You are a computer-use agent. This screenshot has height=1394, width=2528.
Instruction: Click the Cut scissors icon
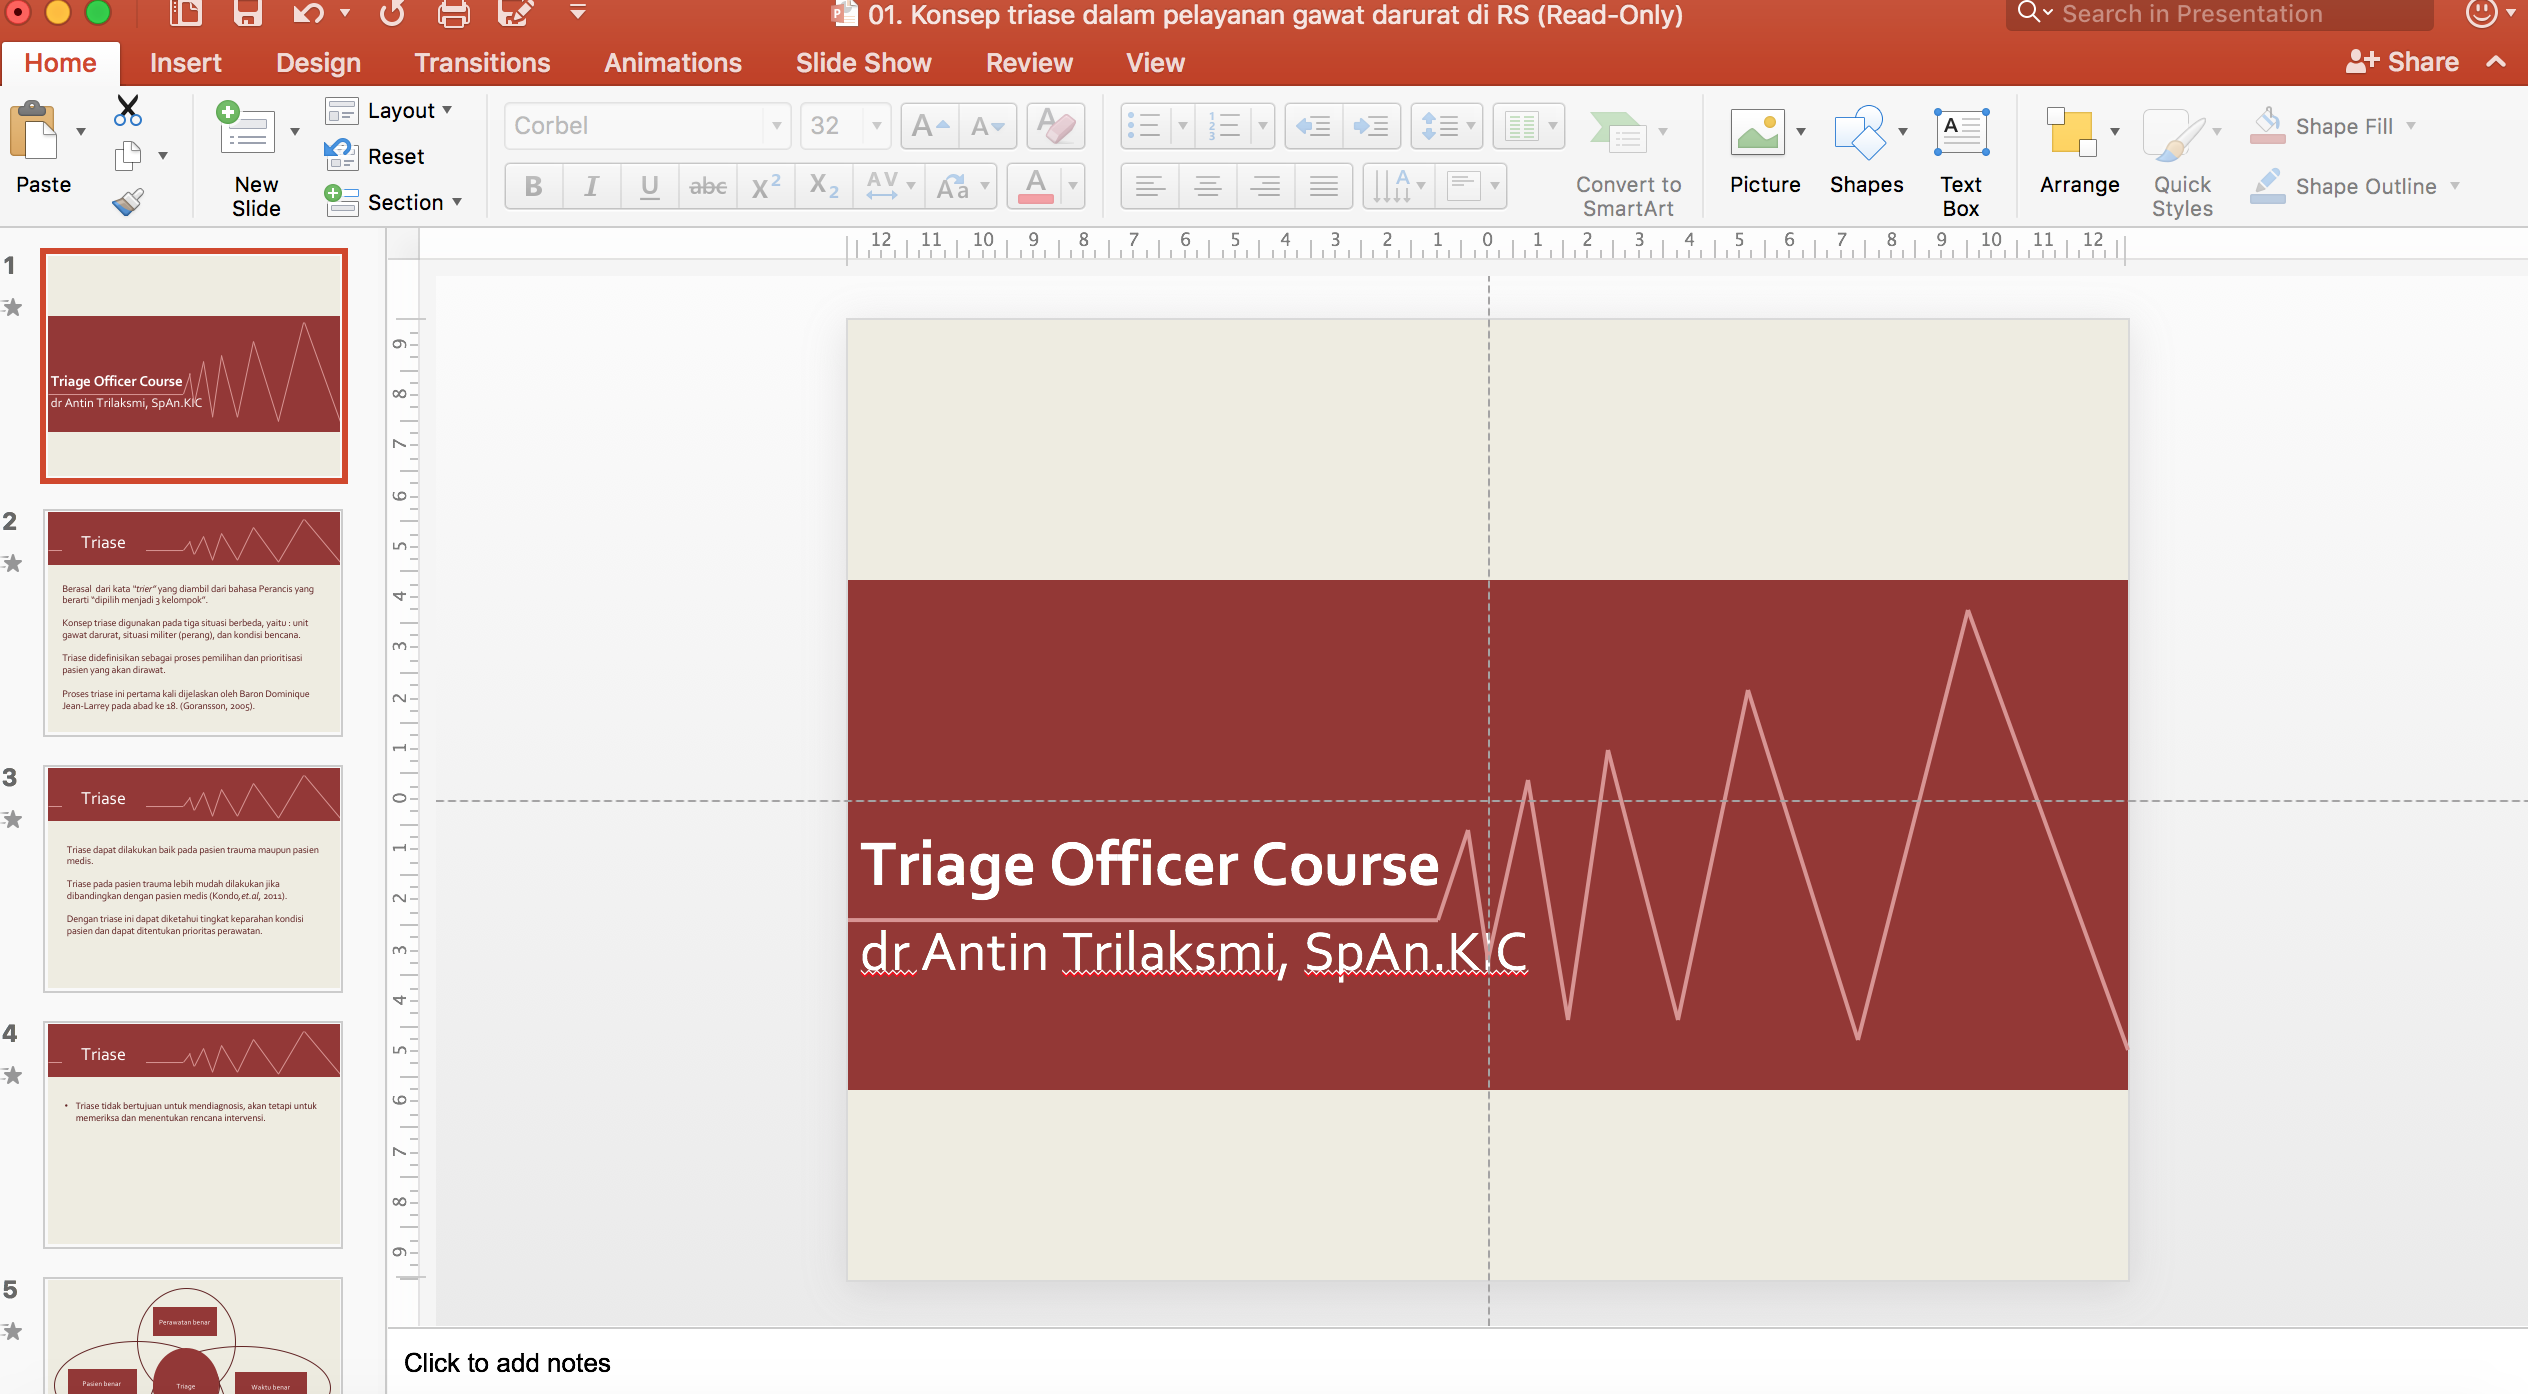tap(127, 110)
